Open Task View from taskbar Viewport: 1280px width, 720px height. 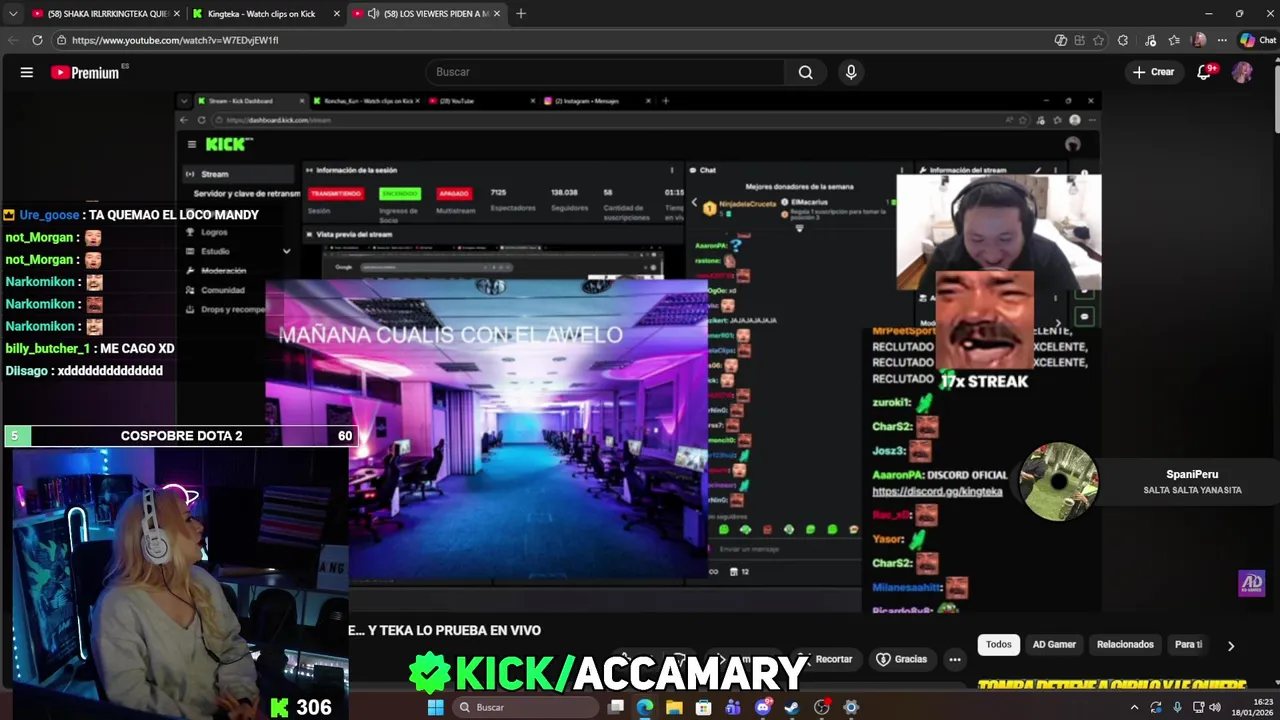pyautogui.click(x=616, y=707)
